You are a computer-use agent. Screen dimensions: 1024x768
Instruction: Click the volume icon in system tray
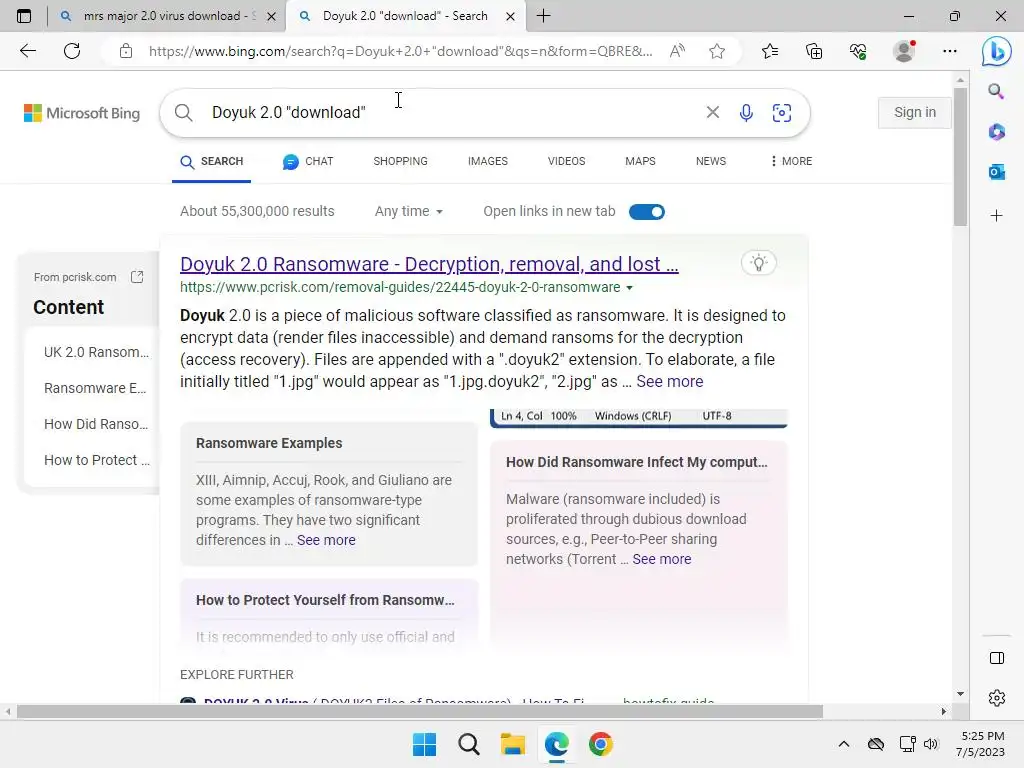tap(931, 744)
